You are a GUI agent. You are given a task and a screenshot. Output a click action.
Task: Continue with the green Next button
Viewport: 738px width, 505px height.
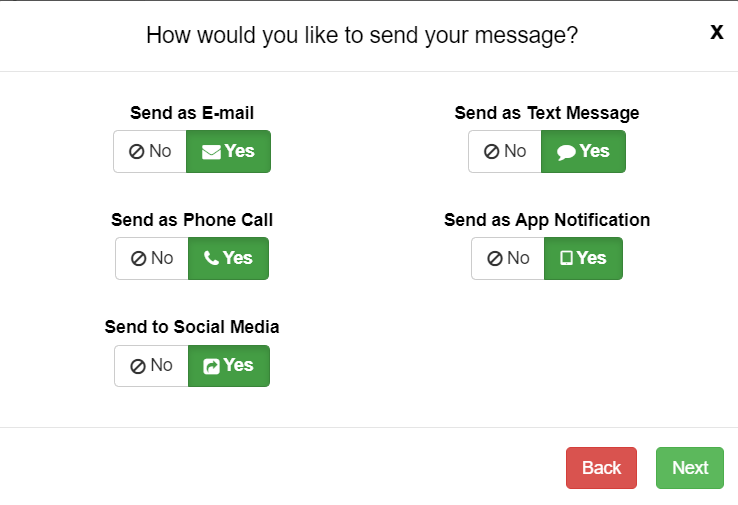click(x=690, y=468)
